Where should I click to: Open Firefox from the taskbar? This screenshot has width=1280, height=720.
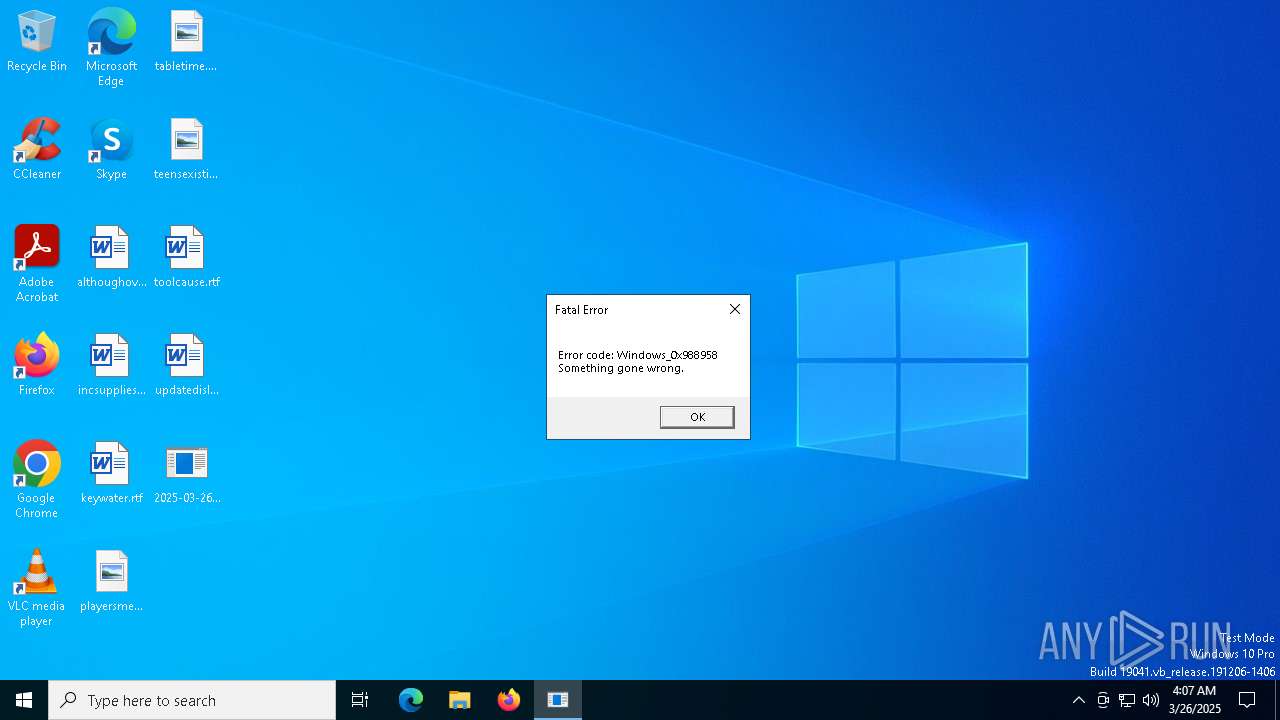pyautogui.click(x=509, y=700)
